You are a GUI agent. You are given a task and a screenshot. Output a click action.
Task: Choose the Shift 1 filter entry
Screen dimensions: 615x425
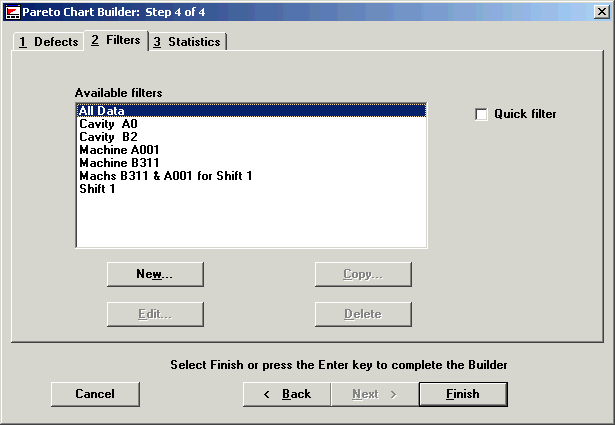pyautogui.click(x=97, y=189)
